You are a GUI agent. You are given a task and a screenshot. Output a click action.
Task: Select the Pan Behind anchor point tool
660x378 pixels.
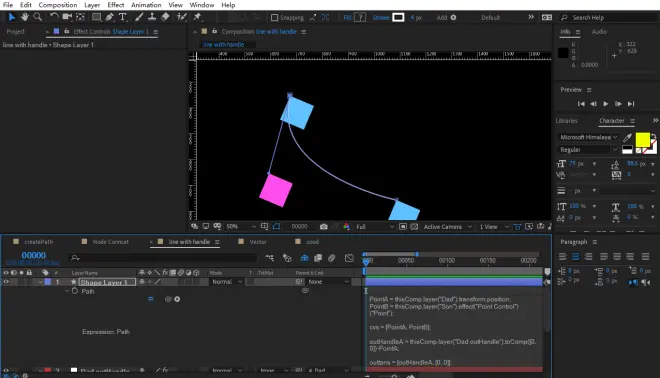point(80,17)
